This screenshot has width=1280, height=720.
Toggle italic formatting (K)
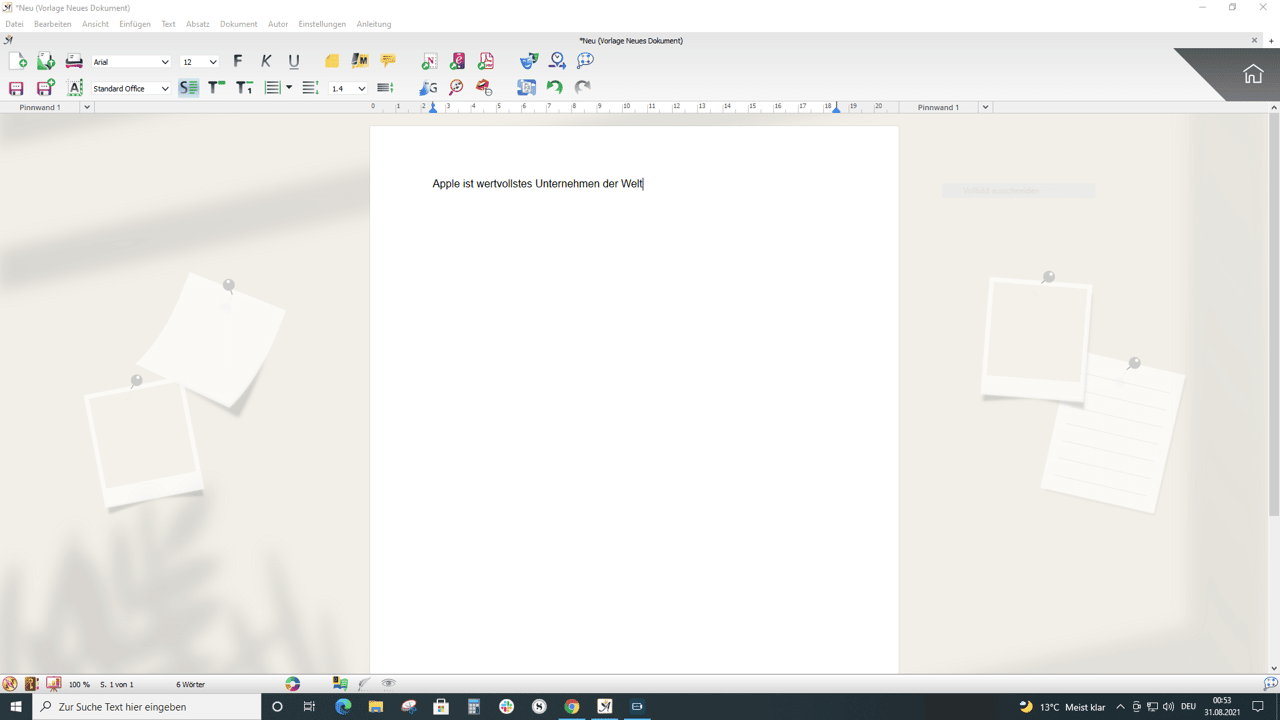[266, 61]
